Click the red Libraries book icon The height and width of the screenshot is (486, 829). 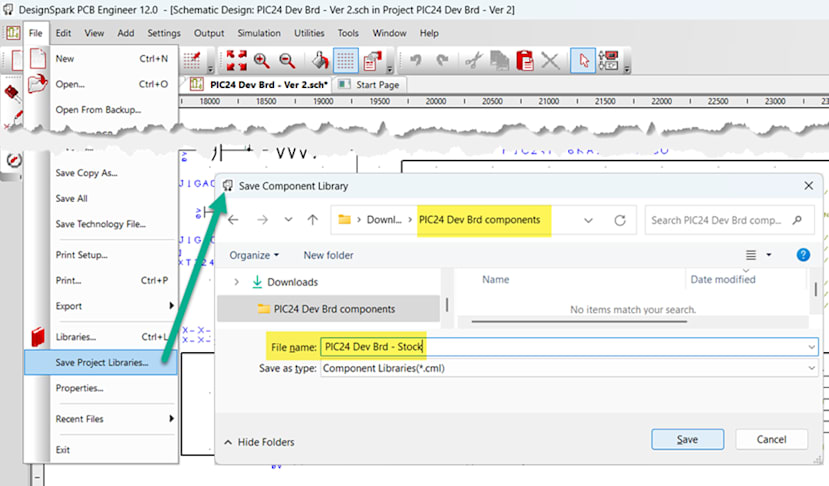click(38, 337)
